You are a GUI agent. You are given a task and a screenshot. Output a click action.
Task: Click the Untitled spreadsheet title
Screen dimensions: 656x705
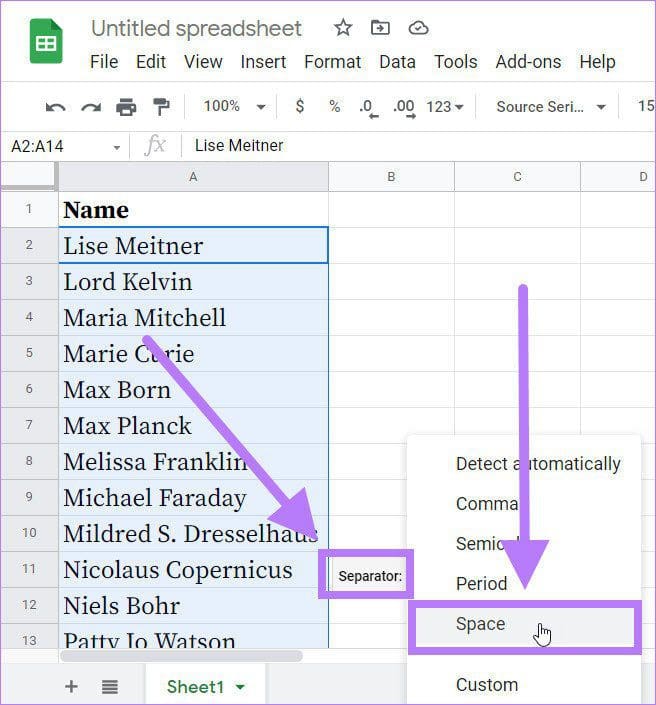tap(196, 28)
